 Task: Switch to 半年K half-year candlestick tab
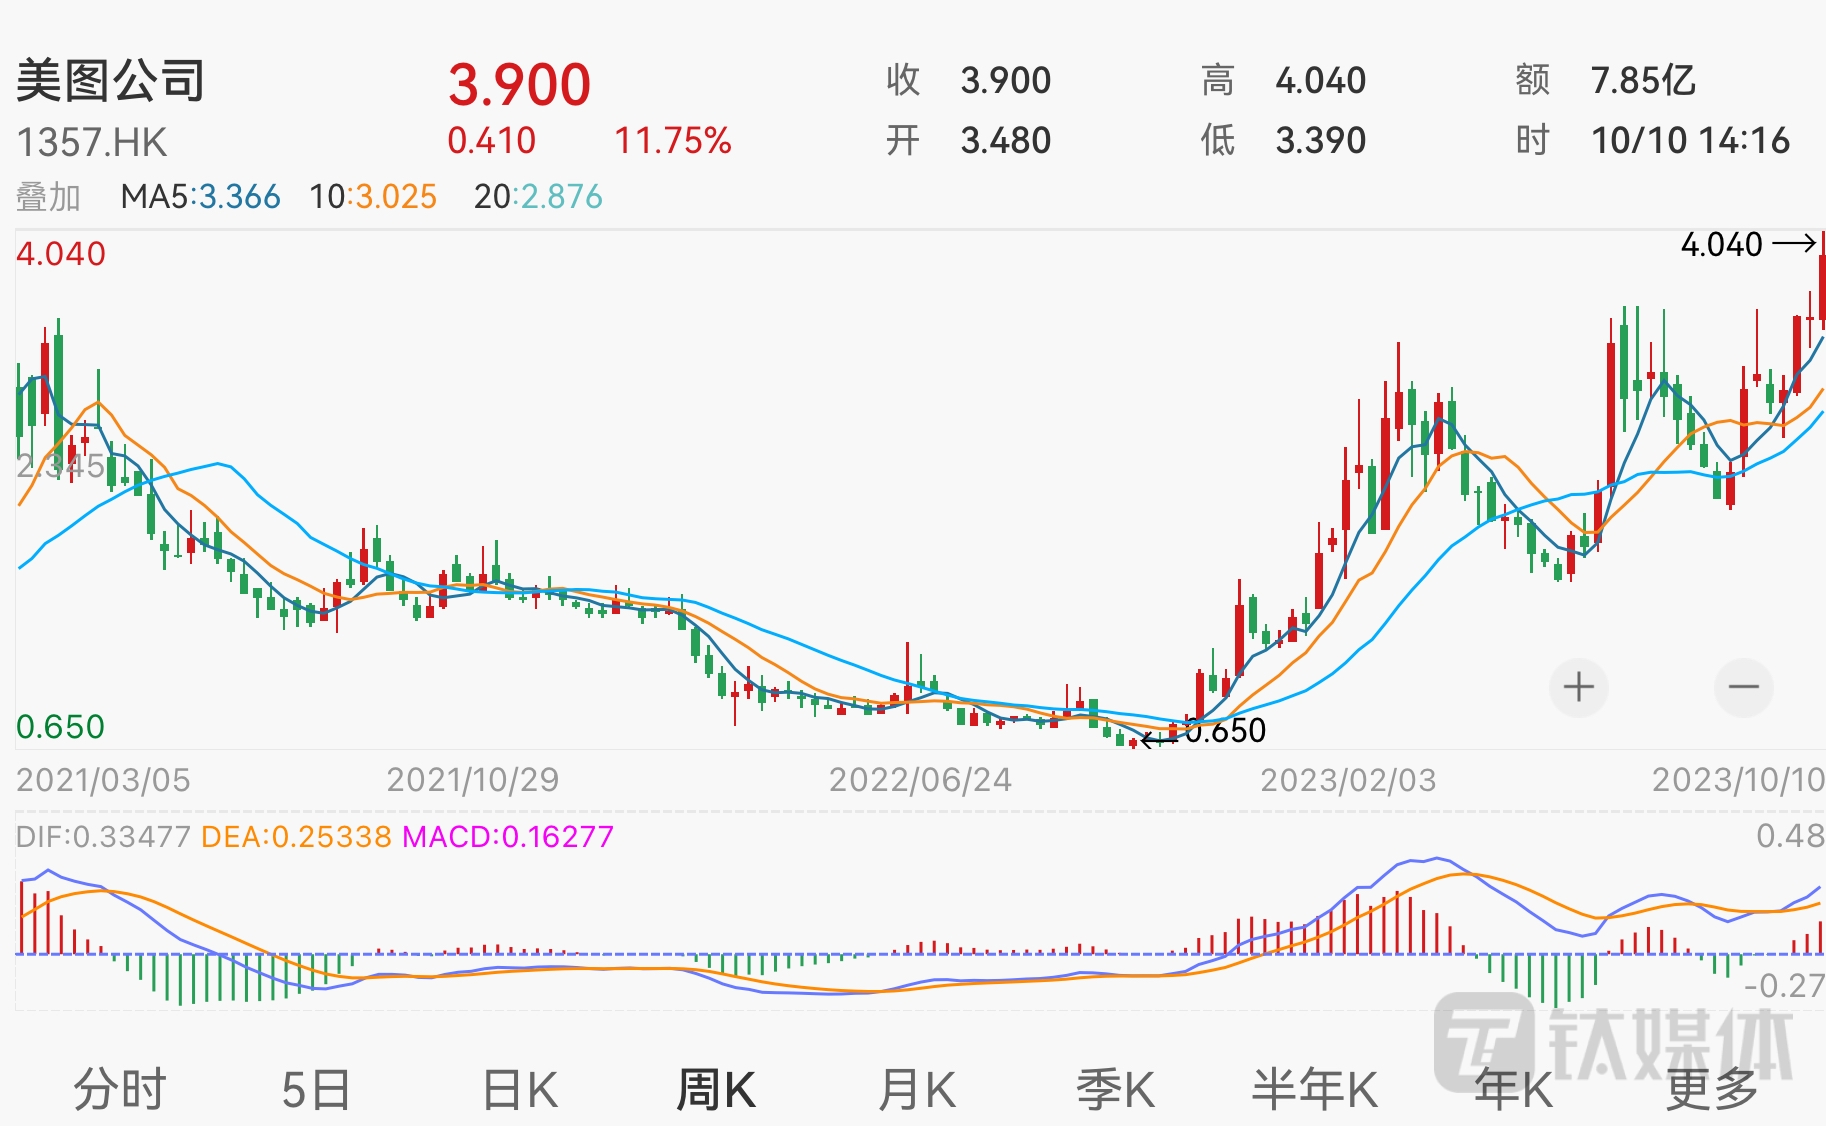(x=1315, y=1089)
